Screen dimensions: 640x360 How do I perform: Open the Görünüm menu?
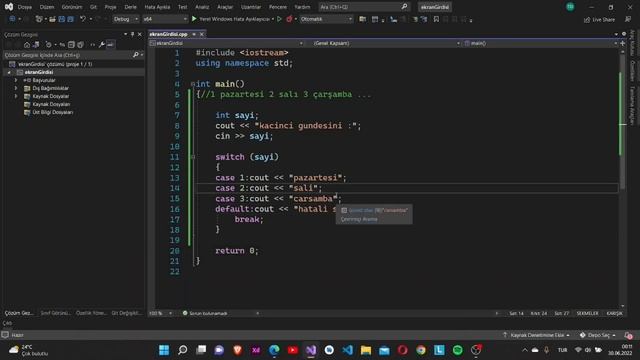coord(71,7)
